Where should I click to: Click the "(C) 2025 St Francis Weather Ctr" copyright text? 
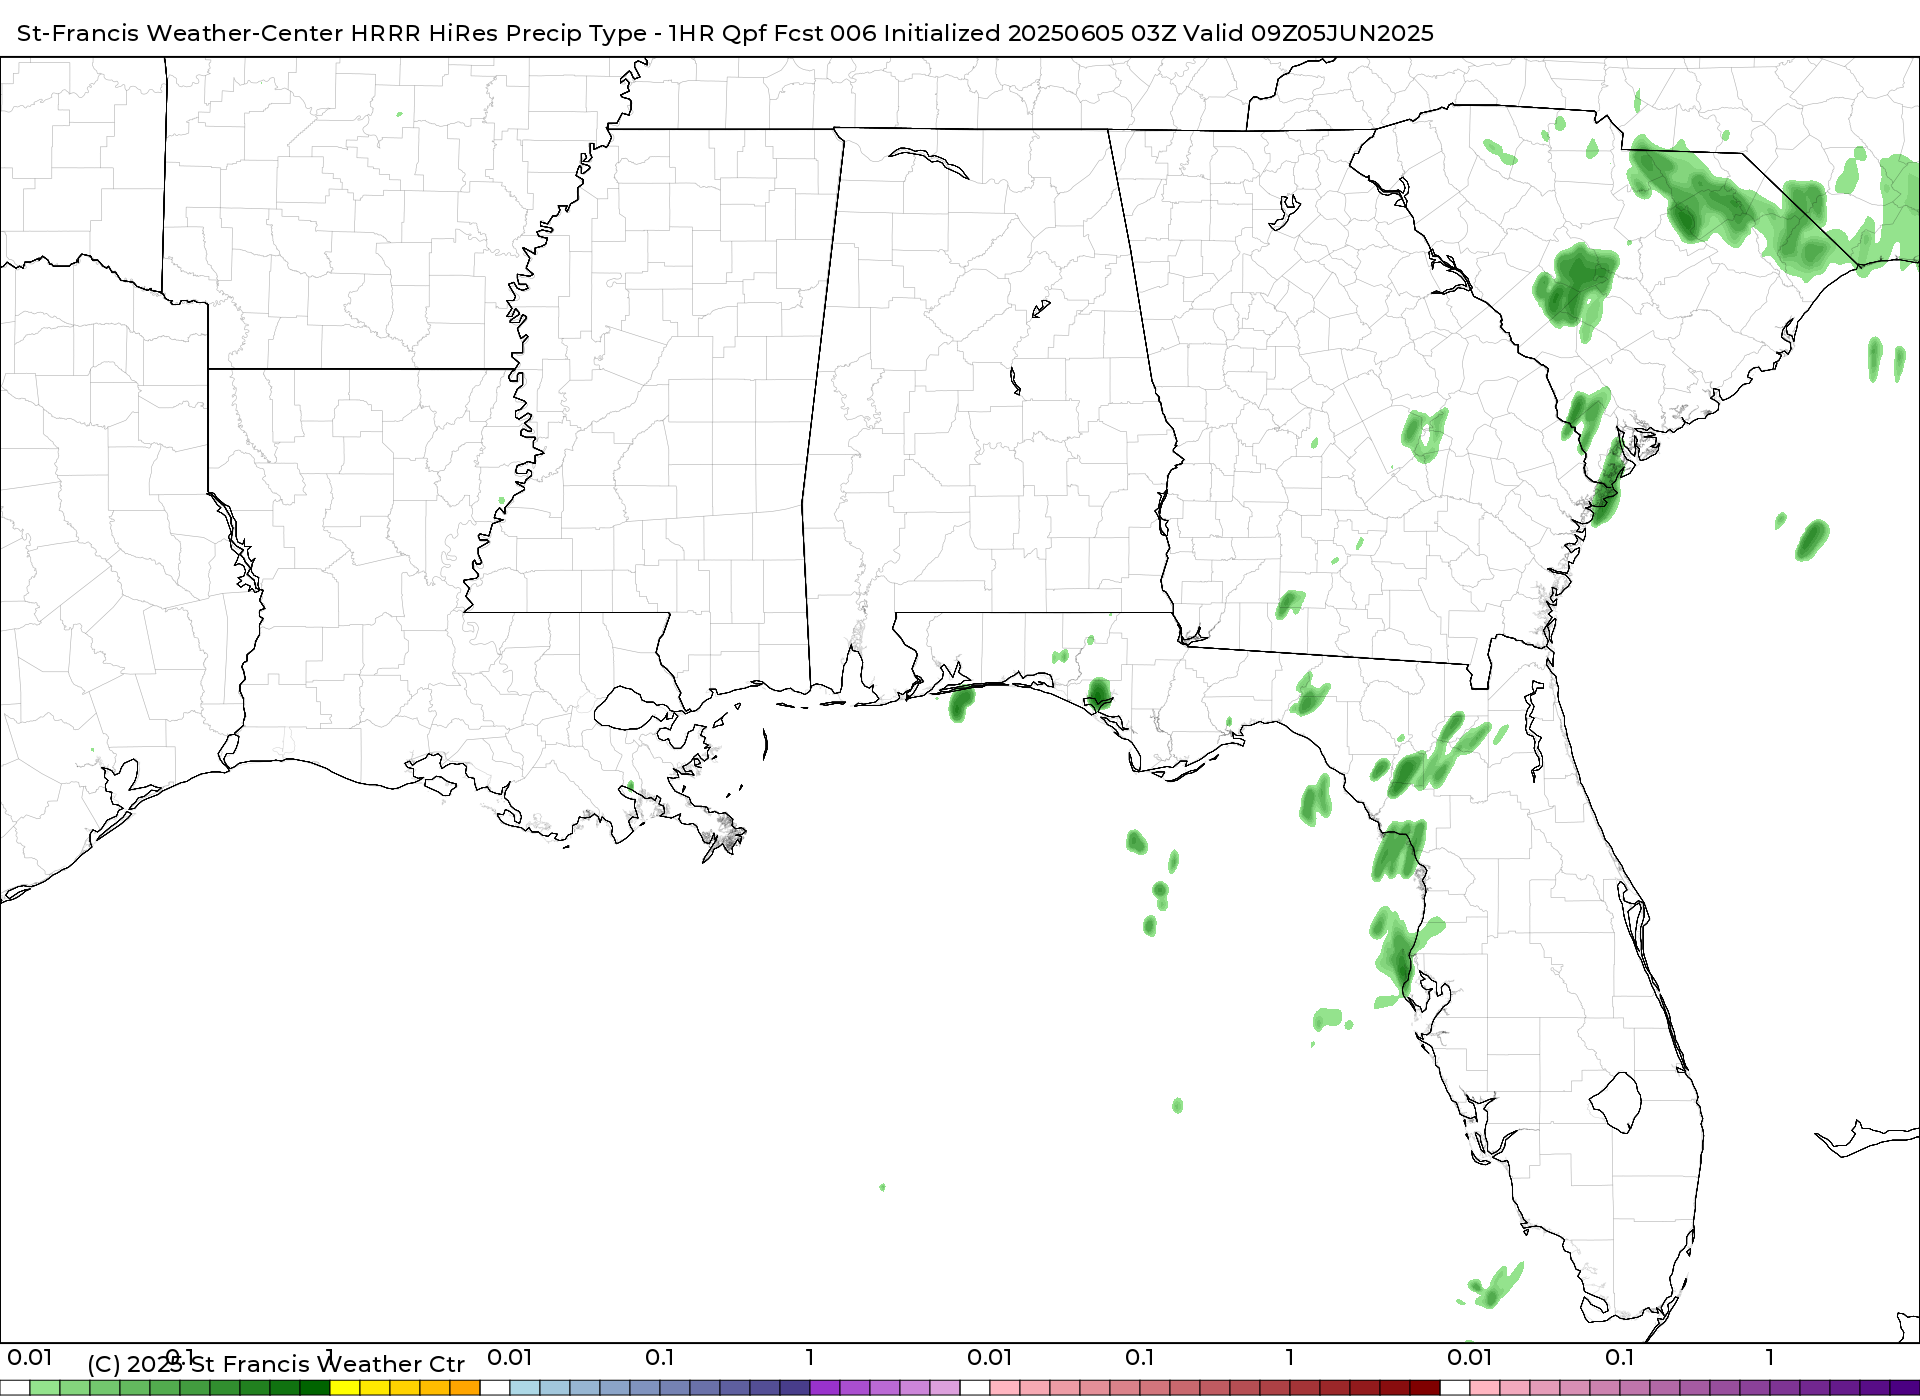(x=276, y=1364)
